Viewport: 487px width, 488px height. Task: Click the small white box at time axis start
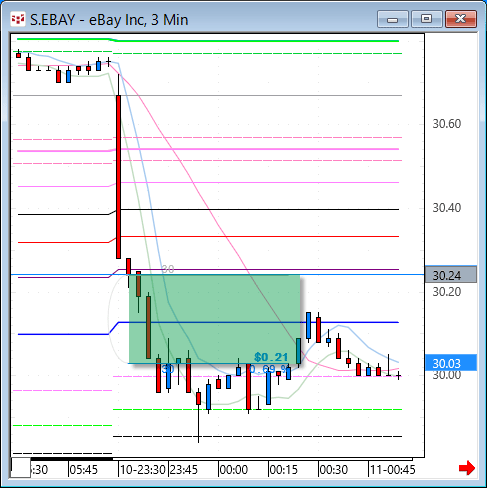pyautogui.click(x=21, y=468)
